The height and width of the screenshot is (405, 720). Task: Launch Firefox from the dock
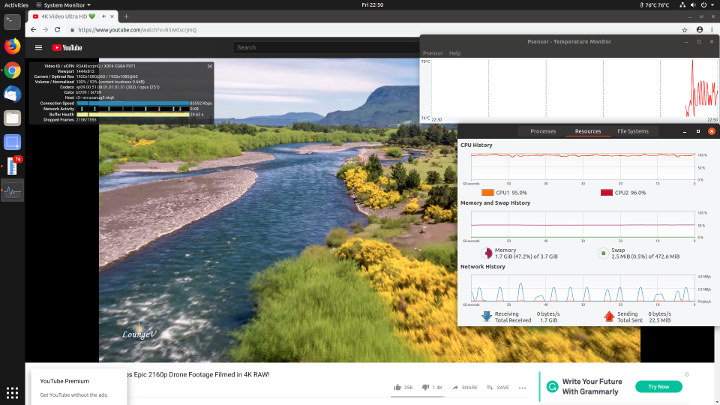12,46
